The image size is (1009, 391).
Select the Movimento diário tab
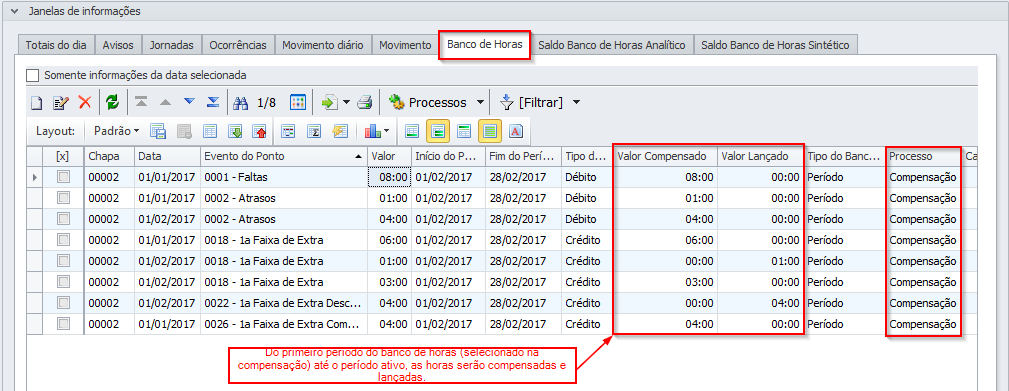pos(323,45)
